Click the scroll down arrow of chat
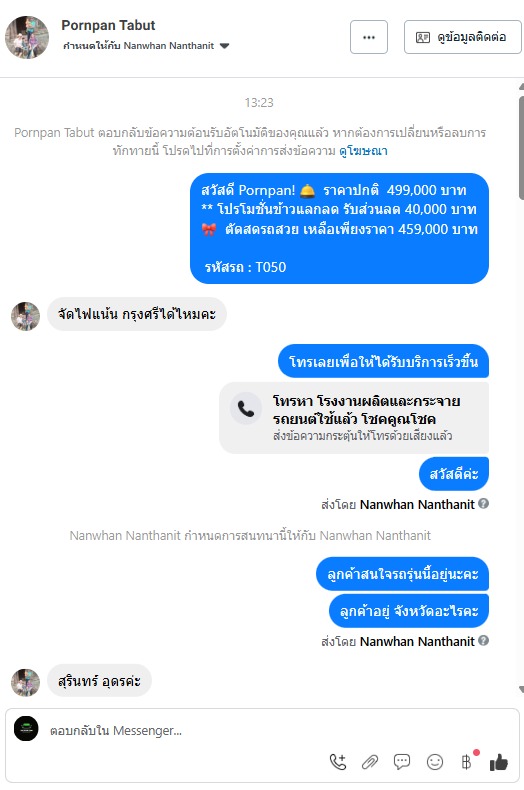 pyautogui.click(x=521, y=689)
